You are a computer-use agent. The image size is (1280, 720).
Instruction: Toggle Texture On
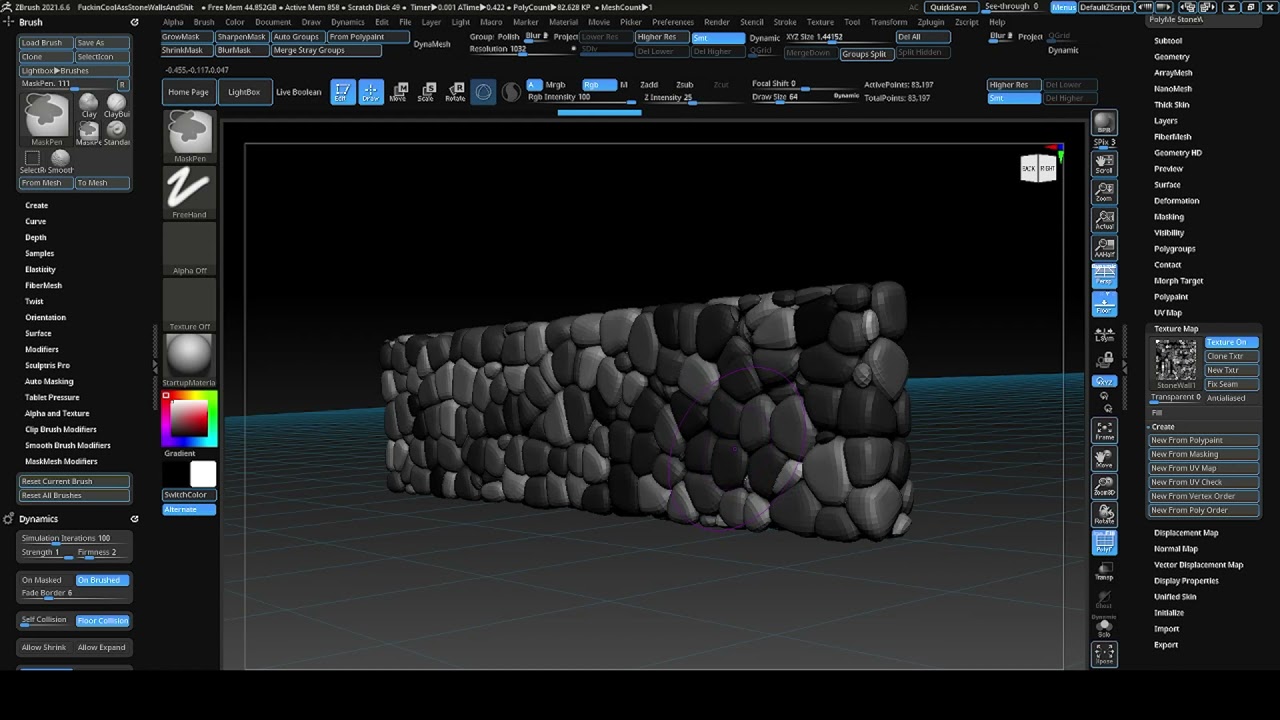point(1230,342)
